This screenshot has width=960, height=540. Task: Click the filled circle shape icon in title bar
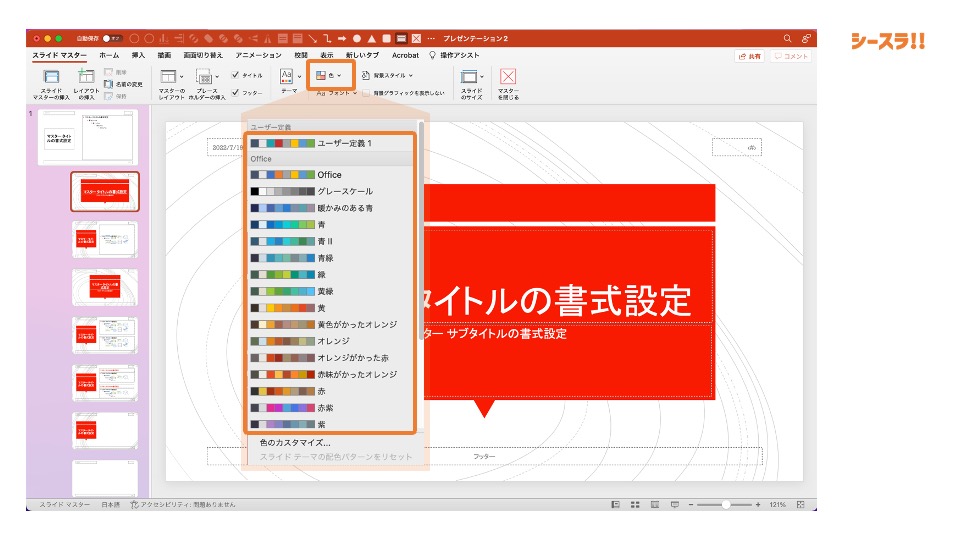click(356, 38)
